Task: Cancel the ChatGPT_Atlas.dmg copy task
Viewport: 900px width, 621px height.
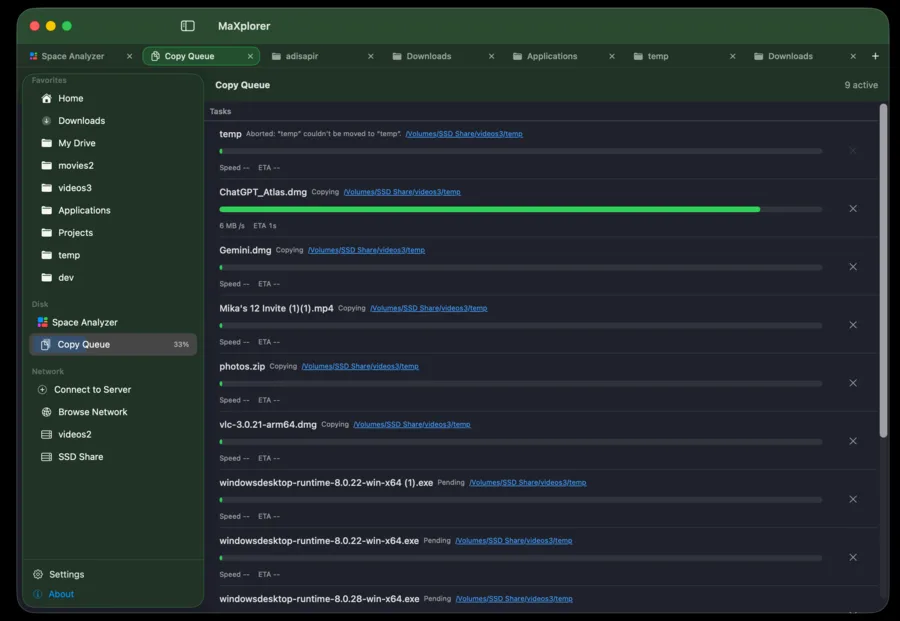Action: [853, 208]
